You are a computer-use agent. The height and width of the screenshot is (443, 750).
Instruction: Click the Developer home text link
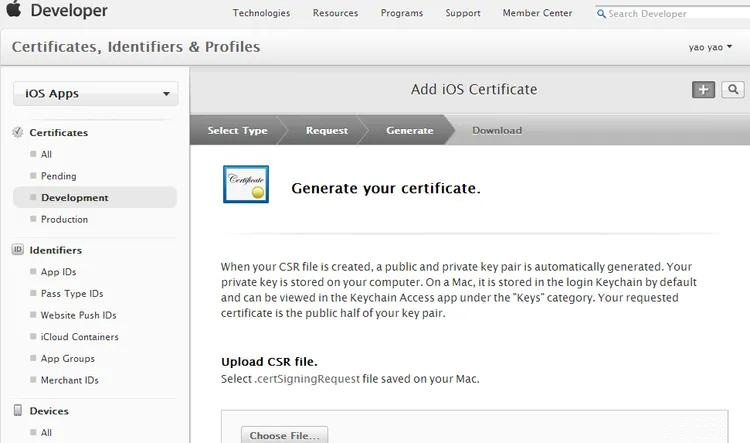coord(69,10)
